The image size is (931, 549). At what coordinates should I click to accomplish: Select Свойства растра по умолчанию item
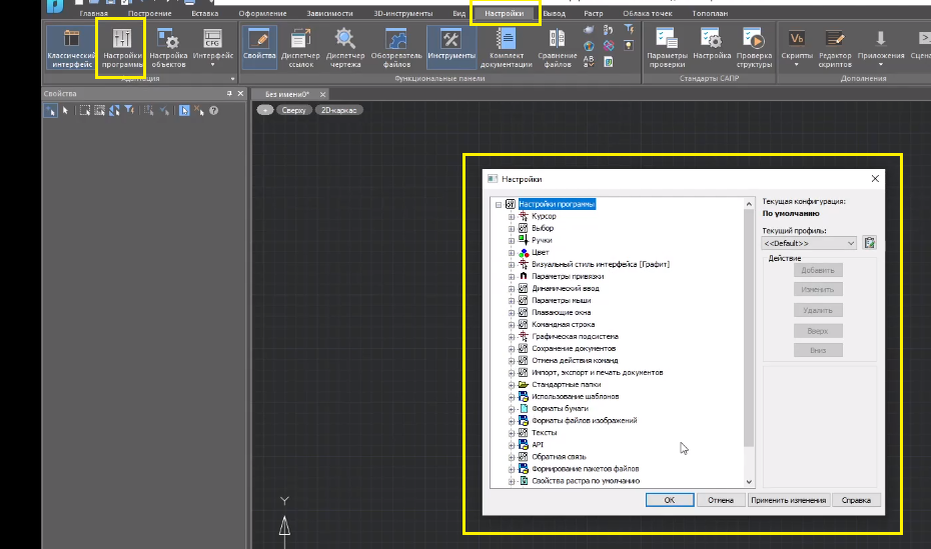pyautogui.click(x=585, y=481)
